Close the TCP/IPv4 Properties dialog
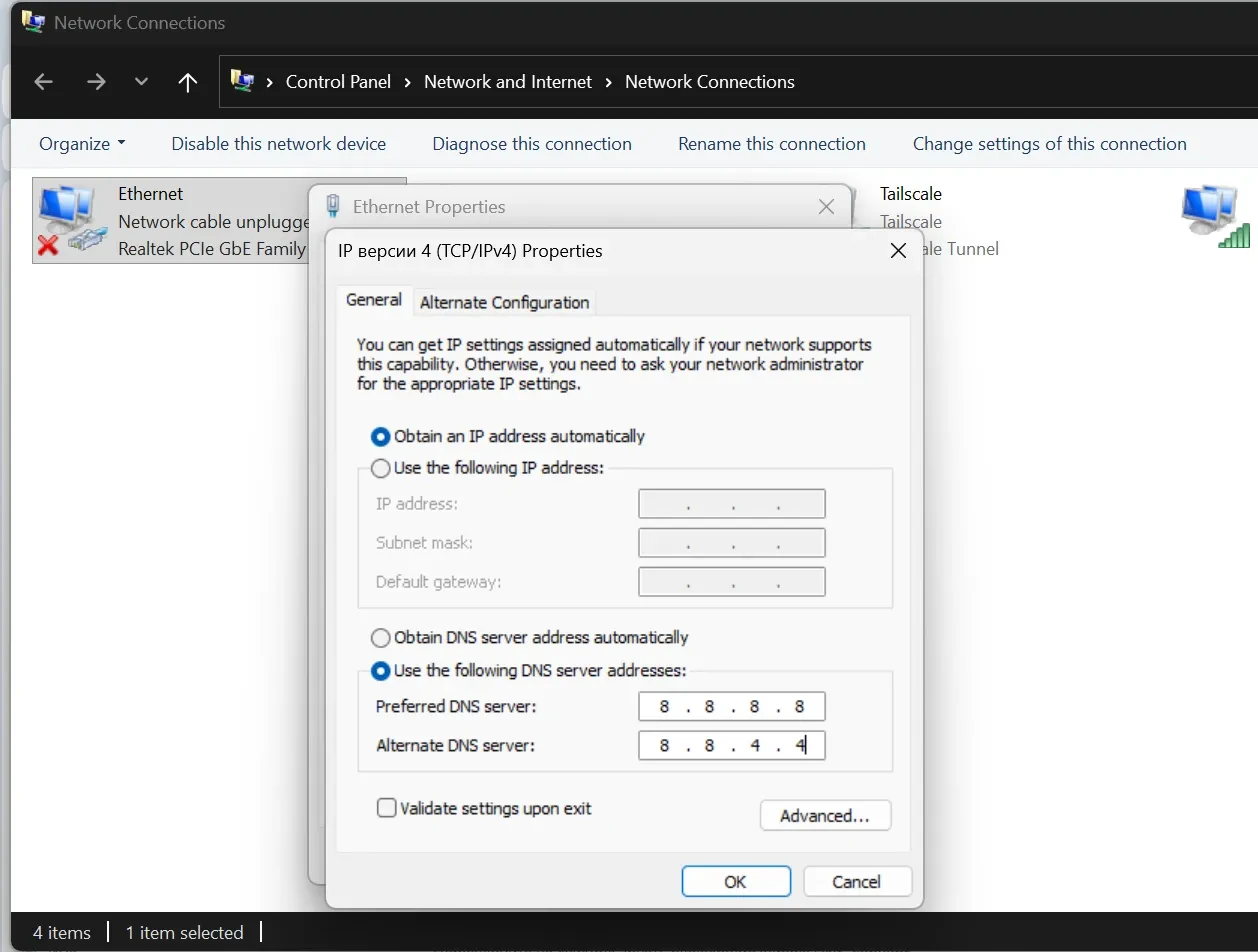The height and width of the screenshot is (952, 1258). pyautogui.click(x=898, y=251)
